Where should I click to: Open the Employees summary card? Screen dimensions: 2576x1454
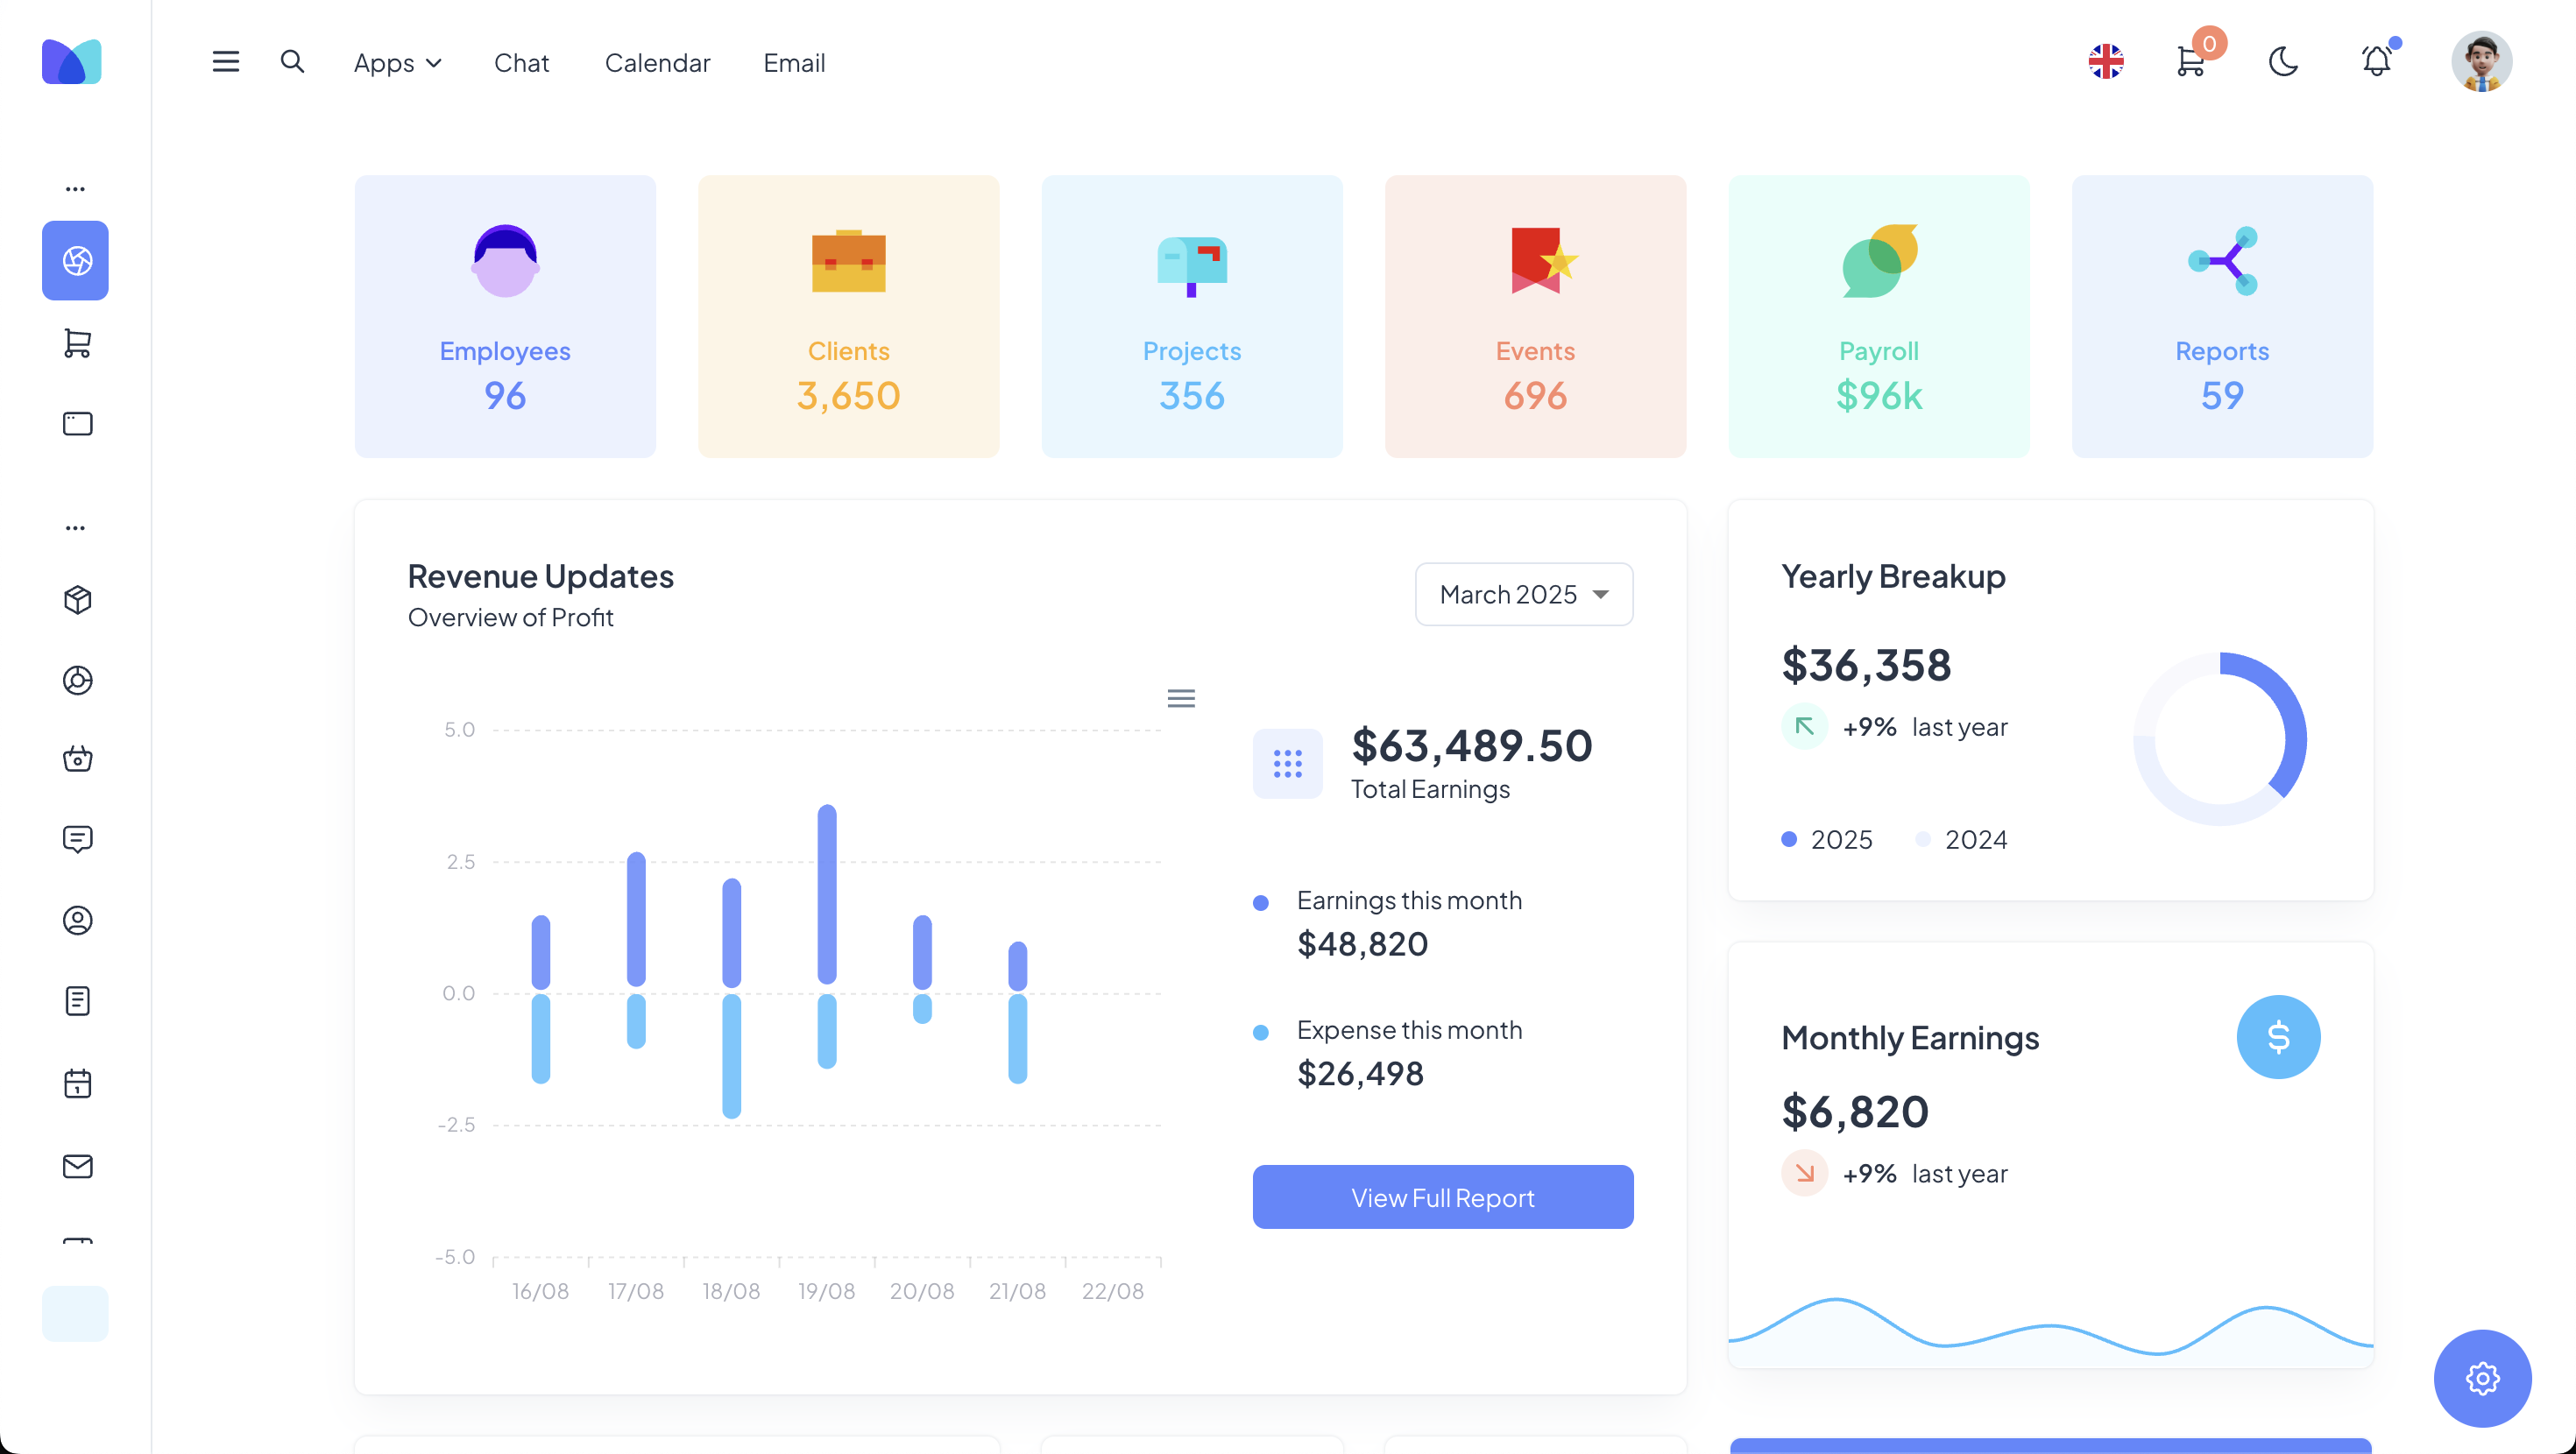click(x=505, y=316)
